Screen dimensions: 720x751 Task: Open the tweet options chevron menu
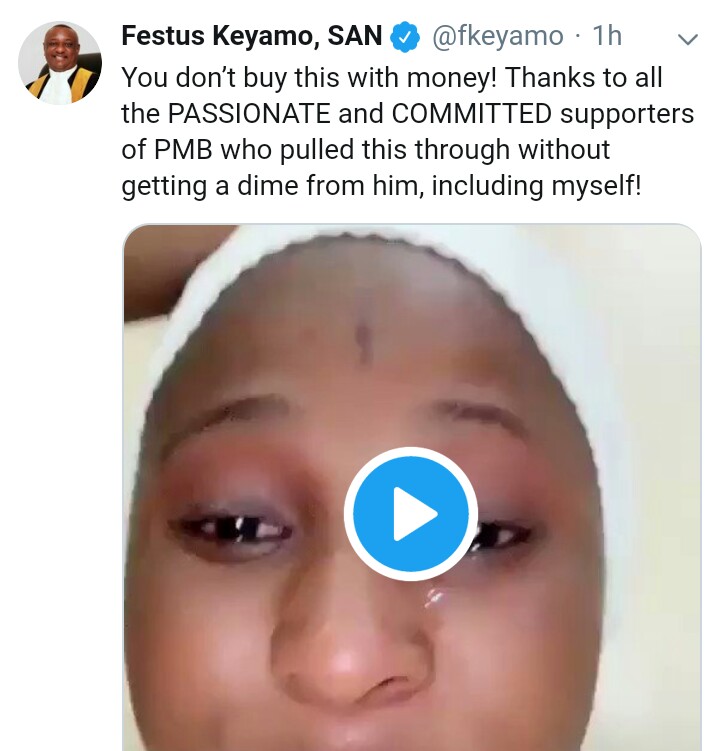point(688,39)
